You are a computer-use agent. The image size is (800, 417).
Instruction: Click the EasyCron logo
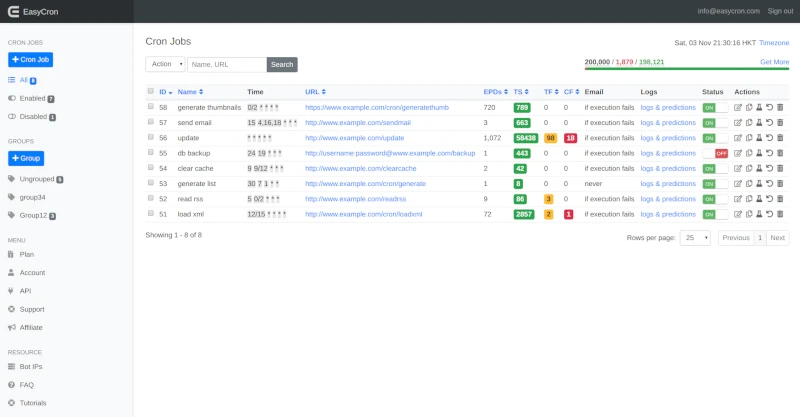[x=33, y=12]
